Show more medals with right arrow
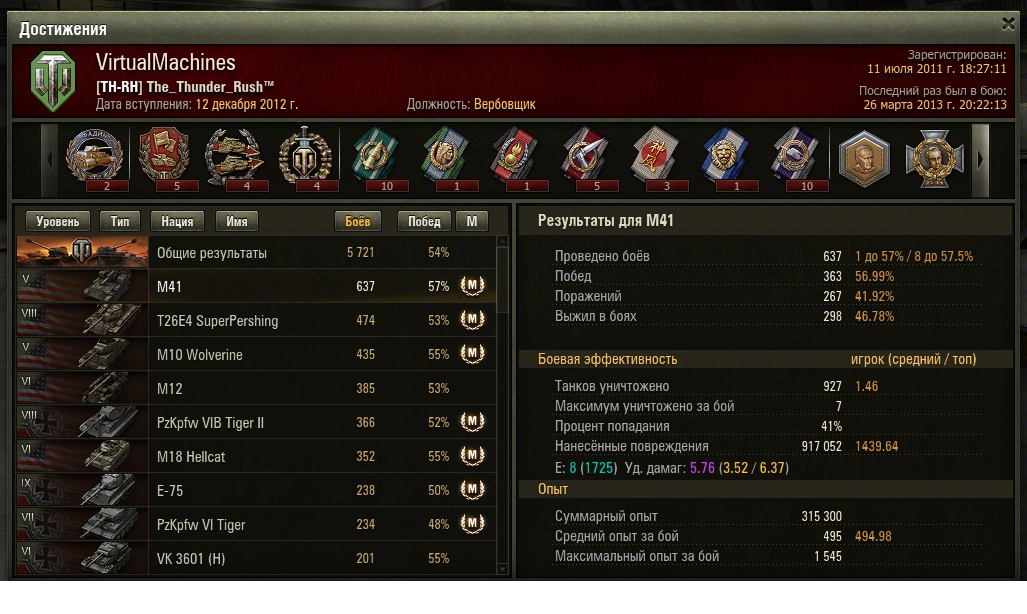The height and width of the screenshot is (614, 1027). click(980, 160)
